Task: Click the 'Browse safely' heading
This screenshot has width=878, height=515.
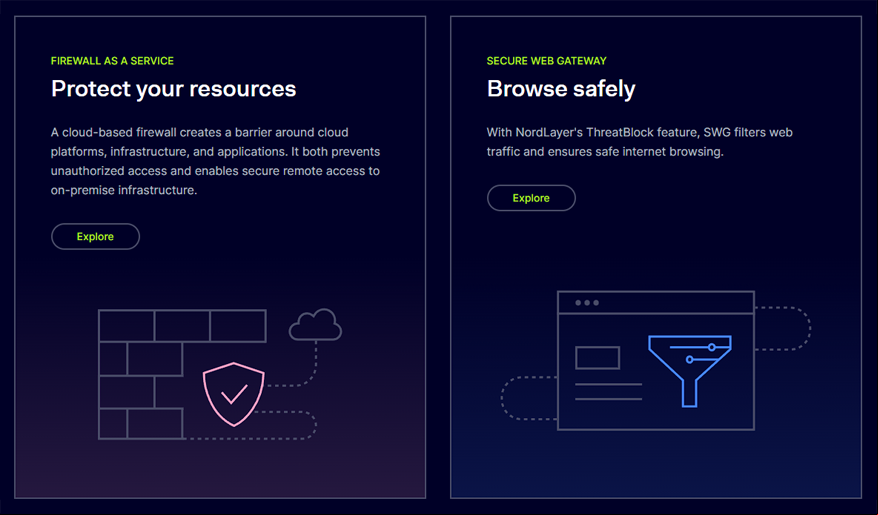Action: click(561, 88)
